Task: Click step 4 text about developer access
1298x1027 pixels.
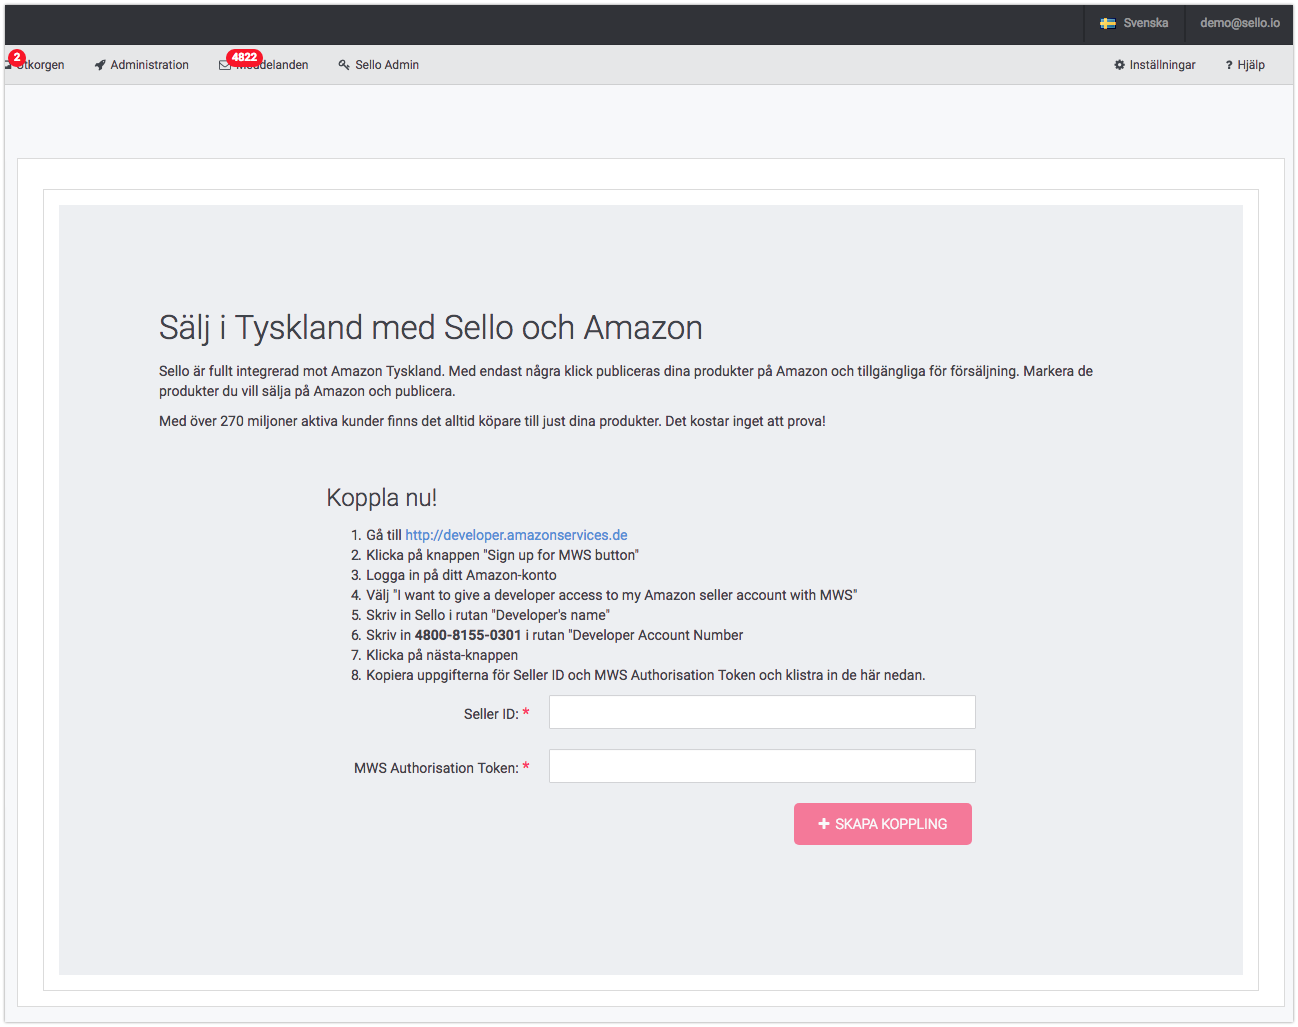Action: point(612,595)
